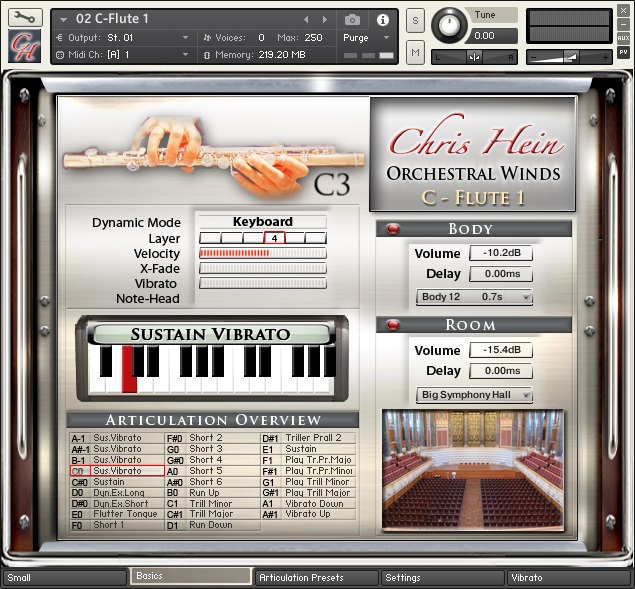This screenshot has height=589, width=635.
Task: Toggle the Room red power LED
Action: pos(392,325)
